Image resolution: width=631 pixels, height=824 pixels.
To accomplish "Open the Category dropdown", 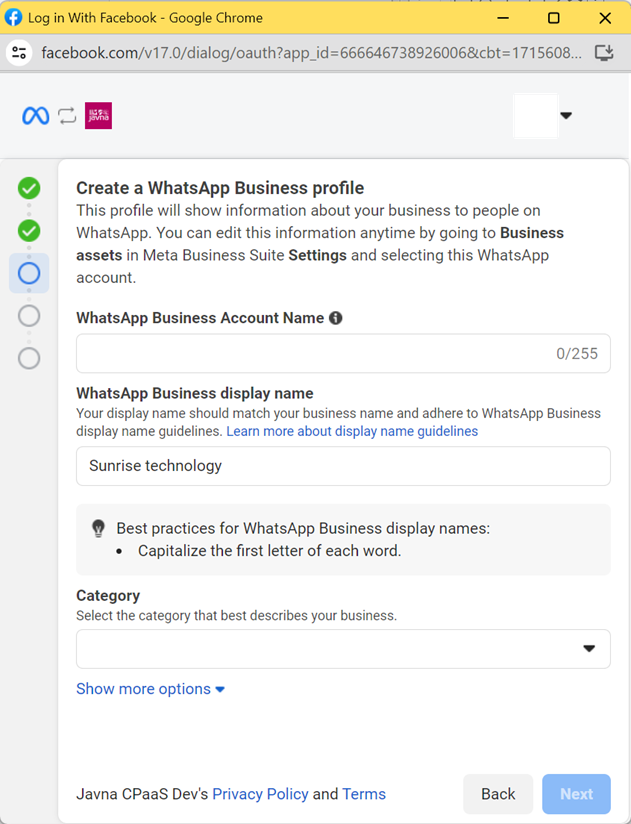I will coord(343,649).
